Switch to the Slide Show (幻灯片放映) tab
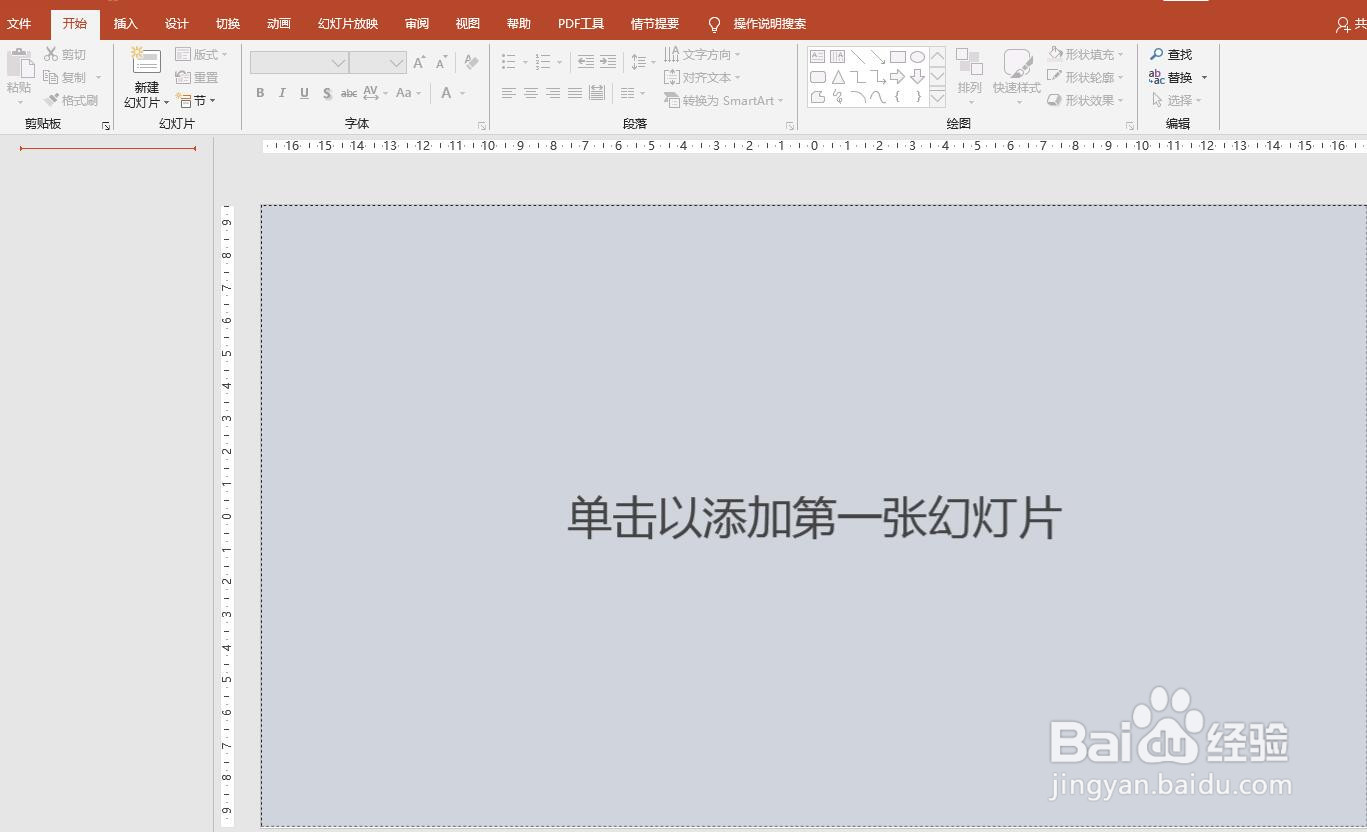1367x832 pixels. tap(348, 24)
